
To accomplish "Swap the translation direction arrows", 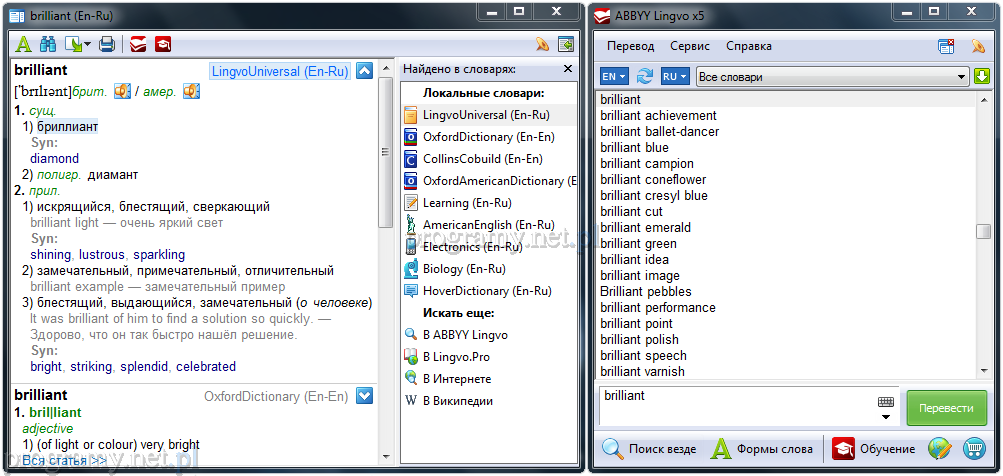I will 645,77.
